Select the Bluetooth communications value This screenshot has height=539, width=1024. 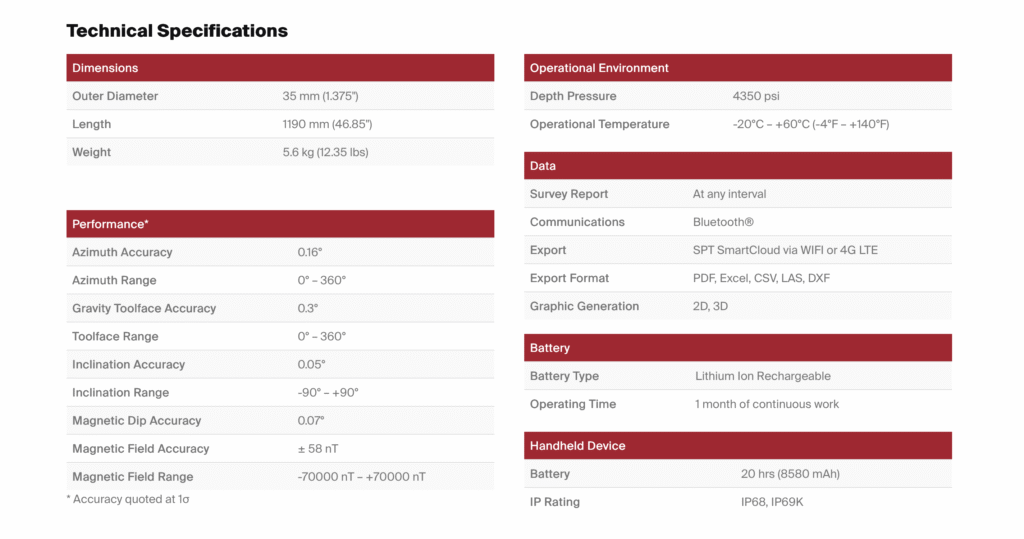[x=723, y=222]
